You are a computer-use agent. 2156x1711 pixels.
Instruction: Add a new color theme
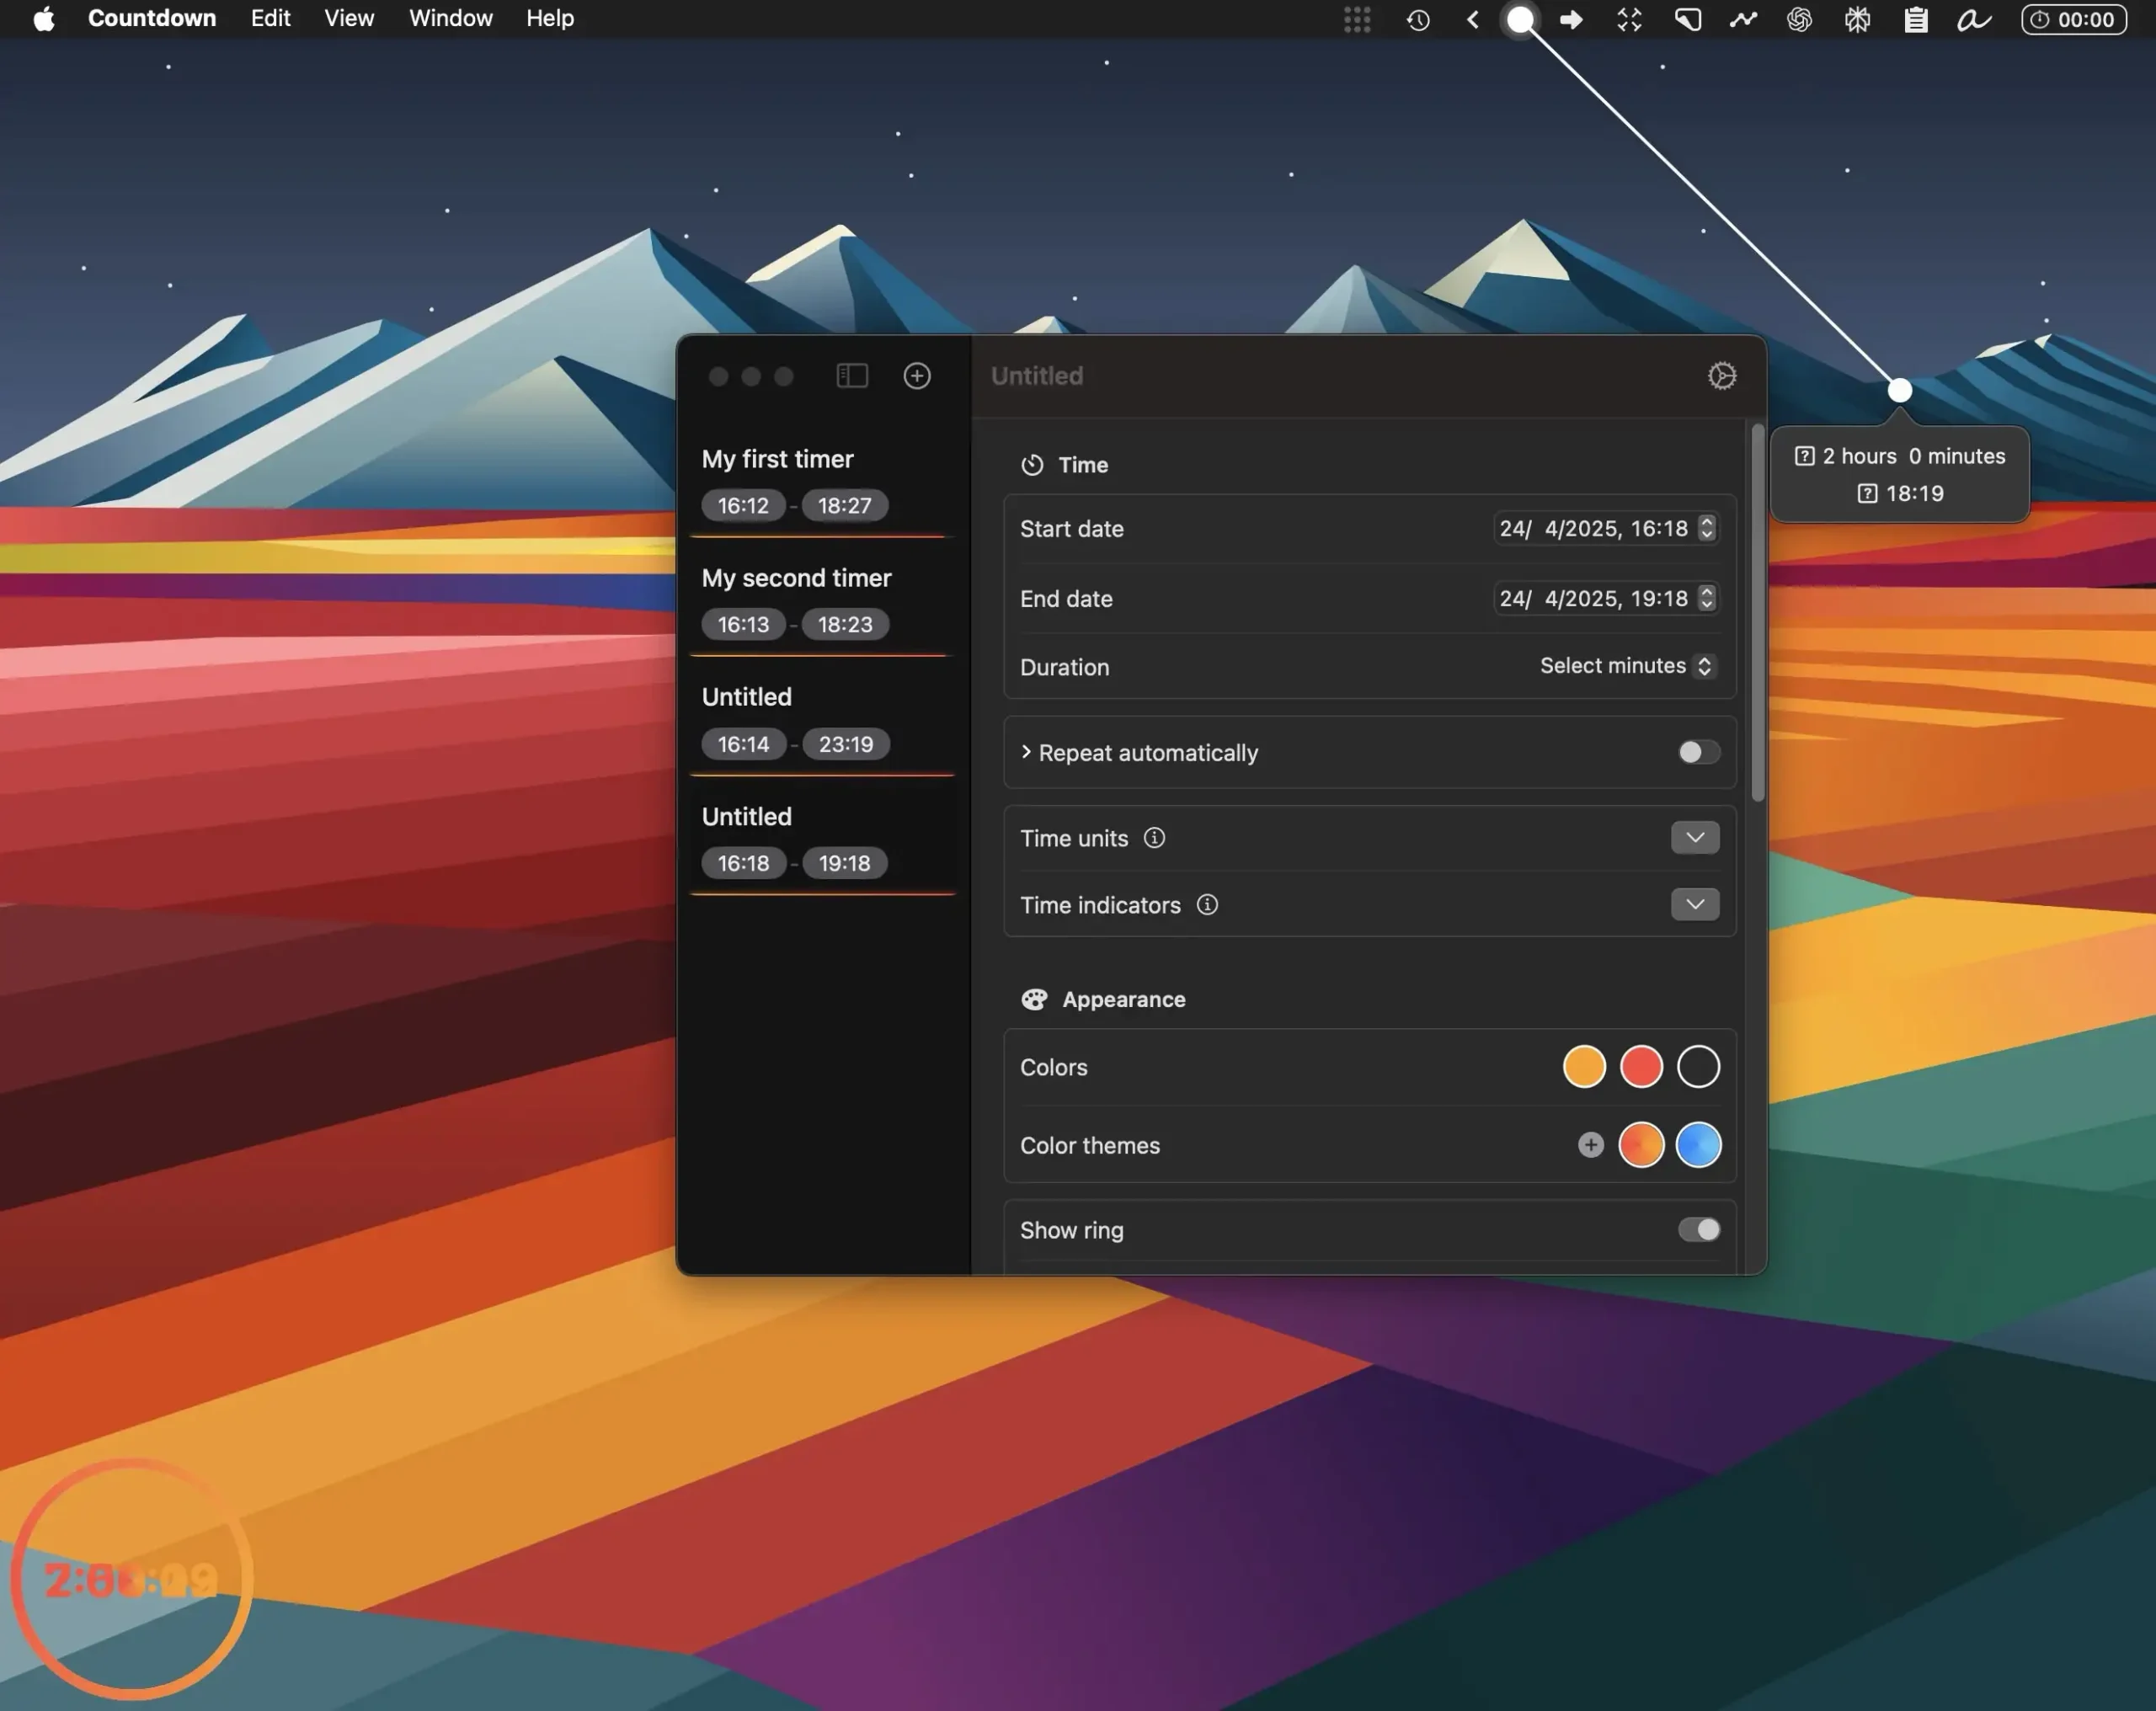(1590, 1145)
